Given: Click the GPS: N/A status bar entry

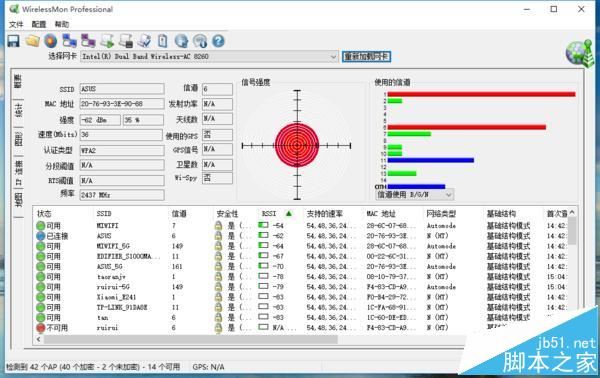Looking at the screenshot, I should click(208, 367).
